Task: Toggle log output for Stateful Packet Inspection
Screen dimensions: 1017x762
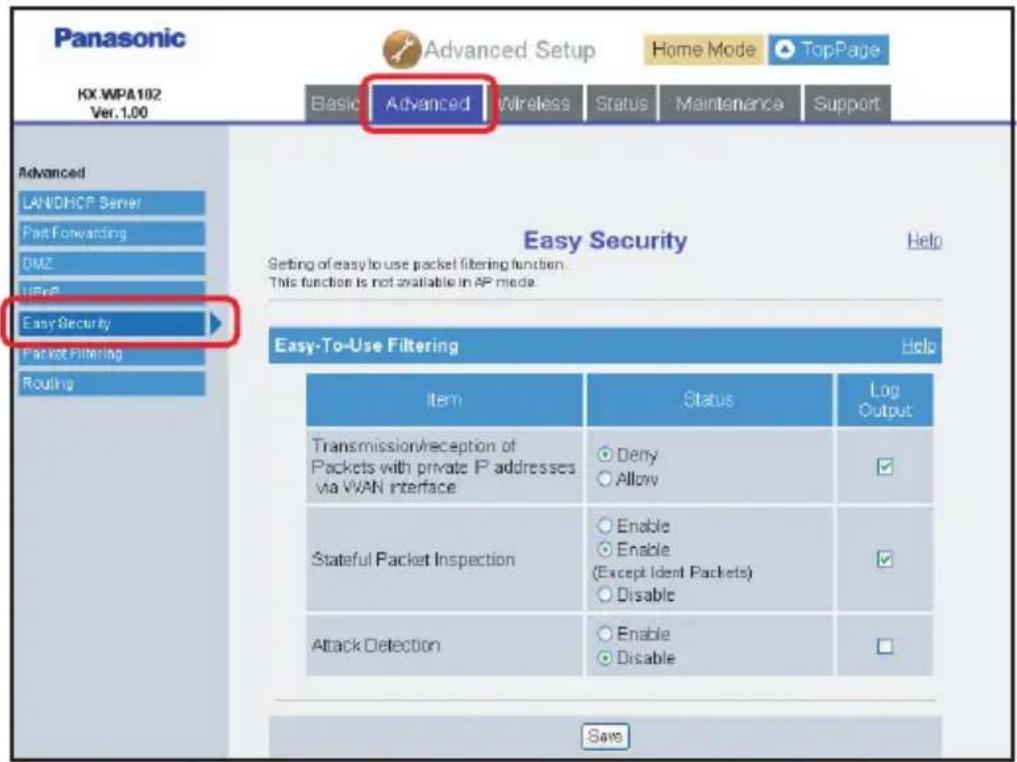Action: click(884, 559)
